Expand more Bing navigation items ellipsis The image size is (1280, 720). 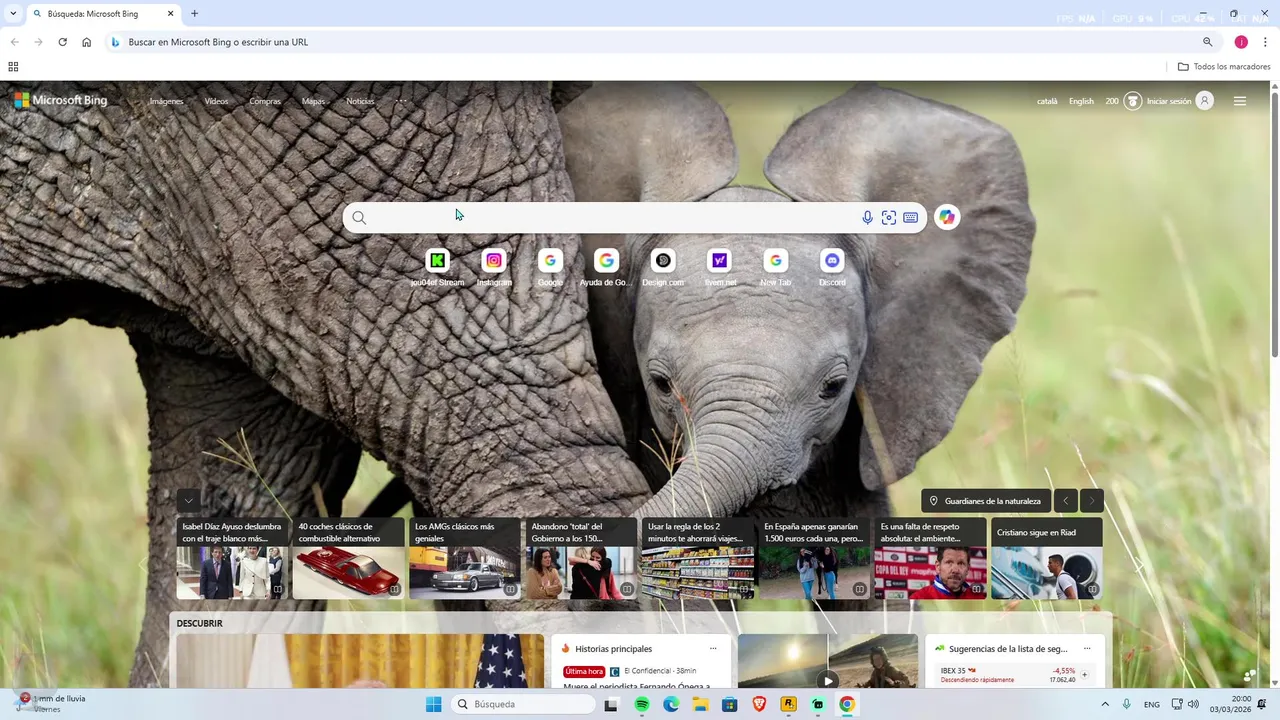point(401,101)
